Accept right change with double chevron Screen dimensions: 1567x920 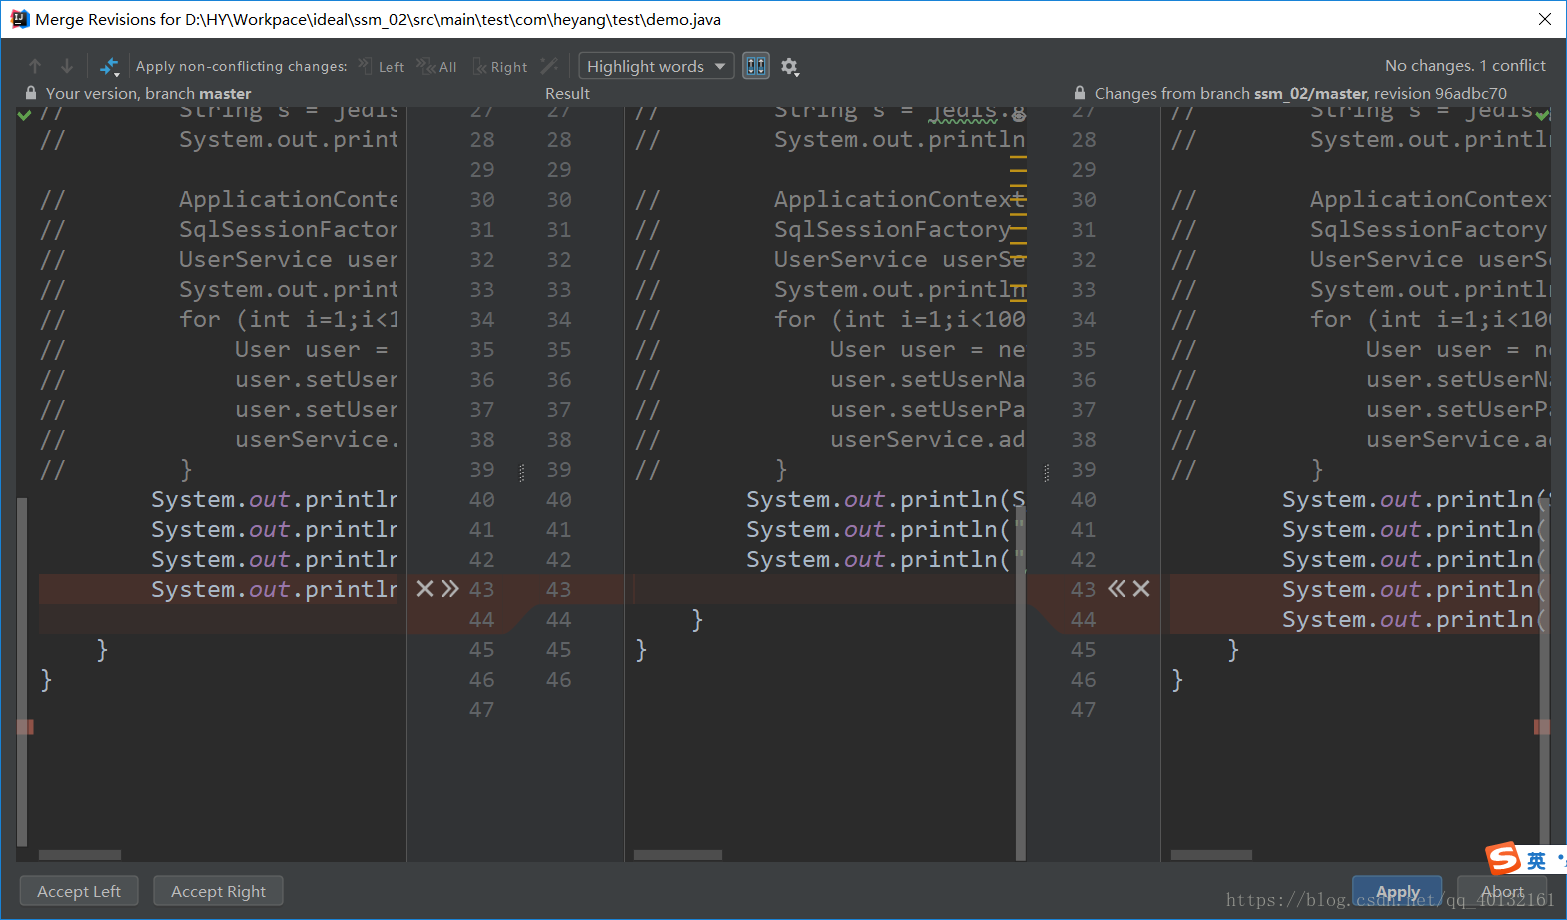coord(1117,588)
